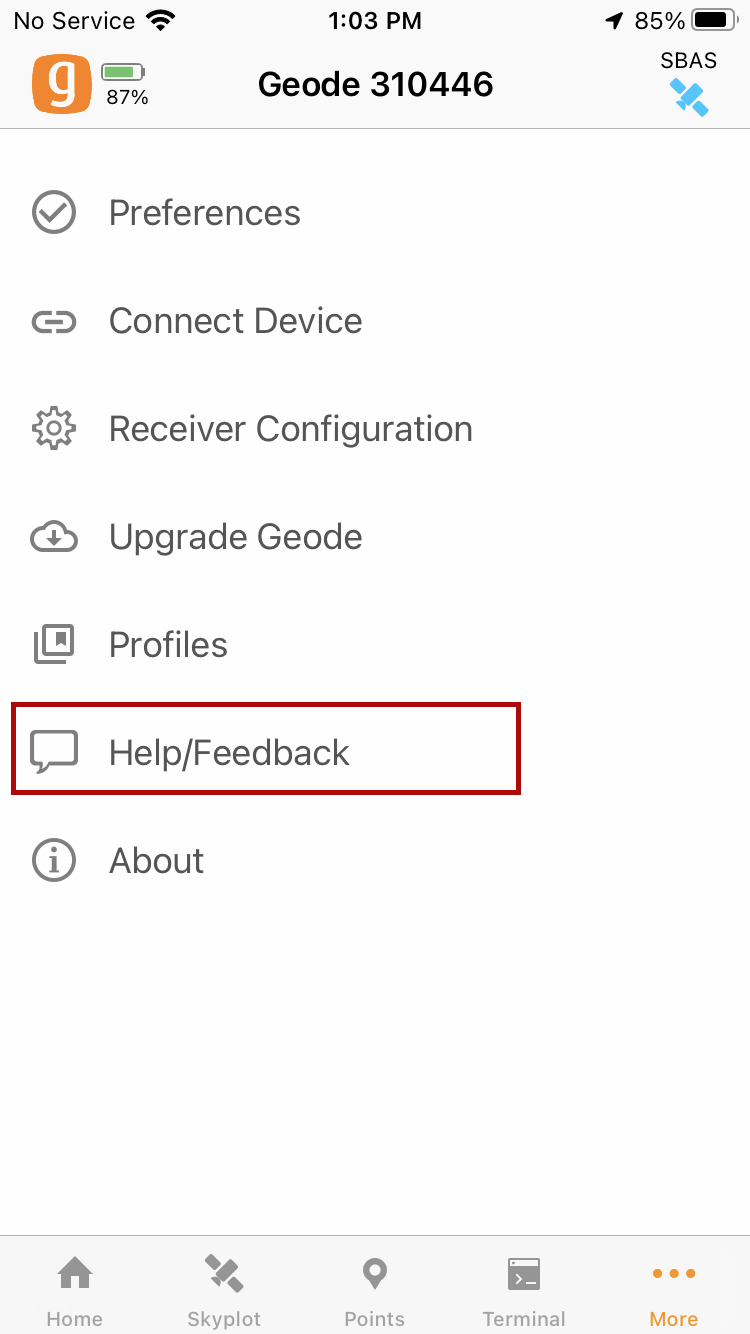
Task: Open Receiver Configuration settings
Action: (290, 429)
